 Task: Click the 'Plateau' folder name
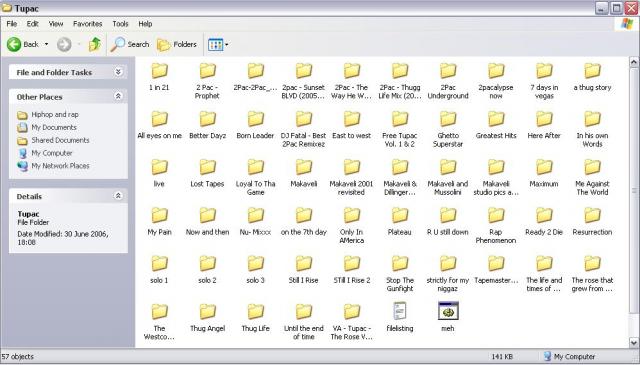(x=400, y=232)
